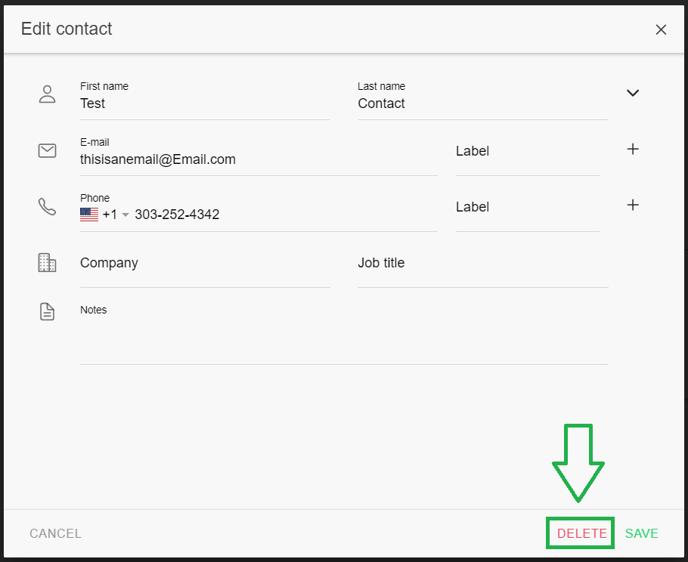Click the Last name field

point(482,103)
